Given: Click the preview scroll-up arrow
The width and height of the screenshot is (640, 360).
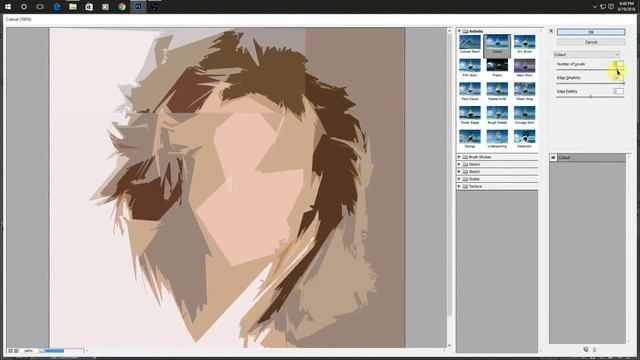Looking at the screenshot, I should point(450,31).
